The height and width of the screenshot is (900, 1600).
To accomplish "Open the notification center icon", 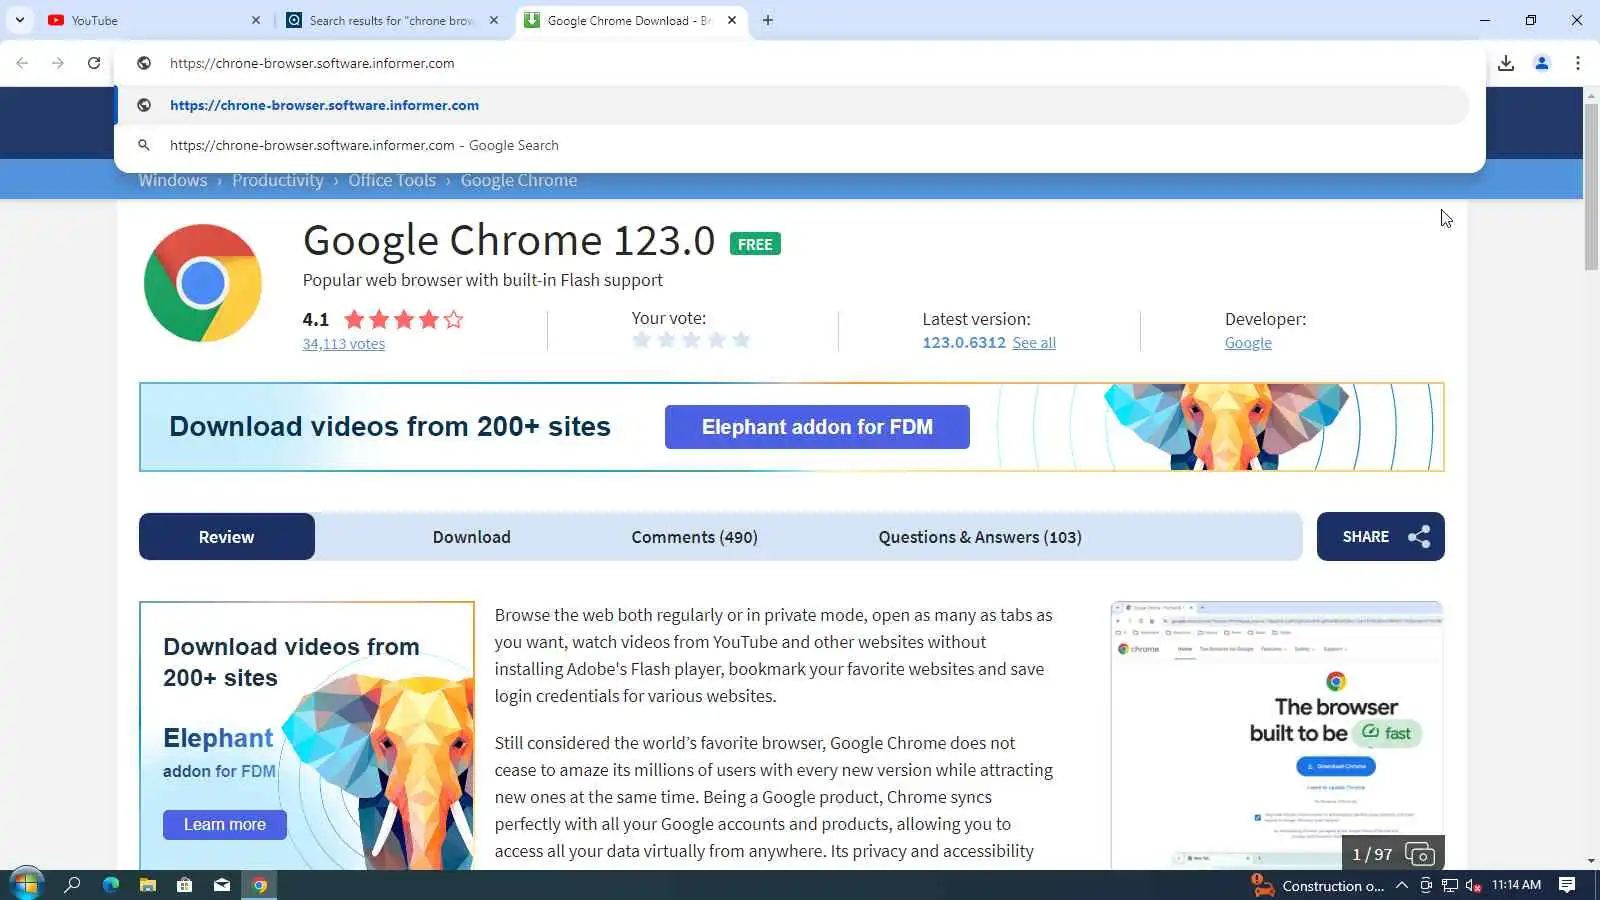I will click(1567, 885).
